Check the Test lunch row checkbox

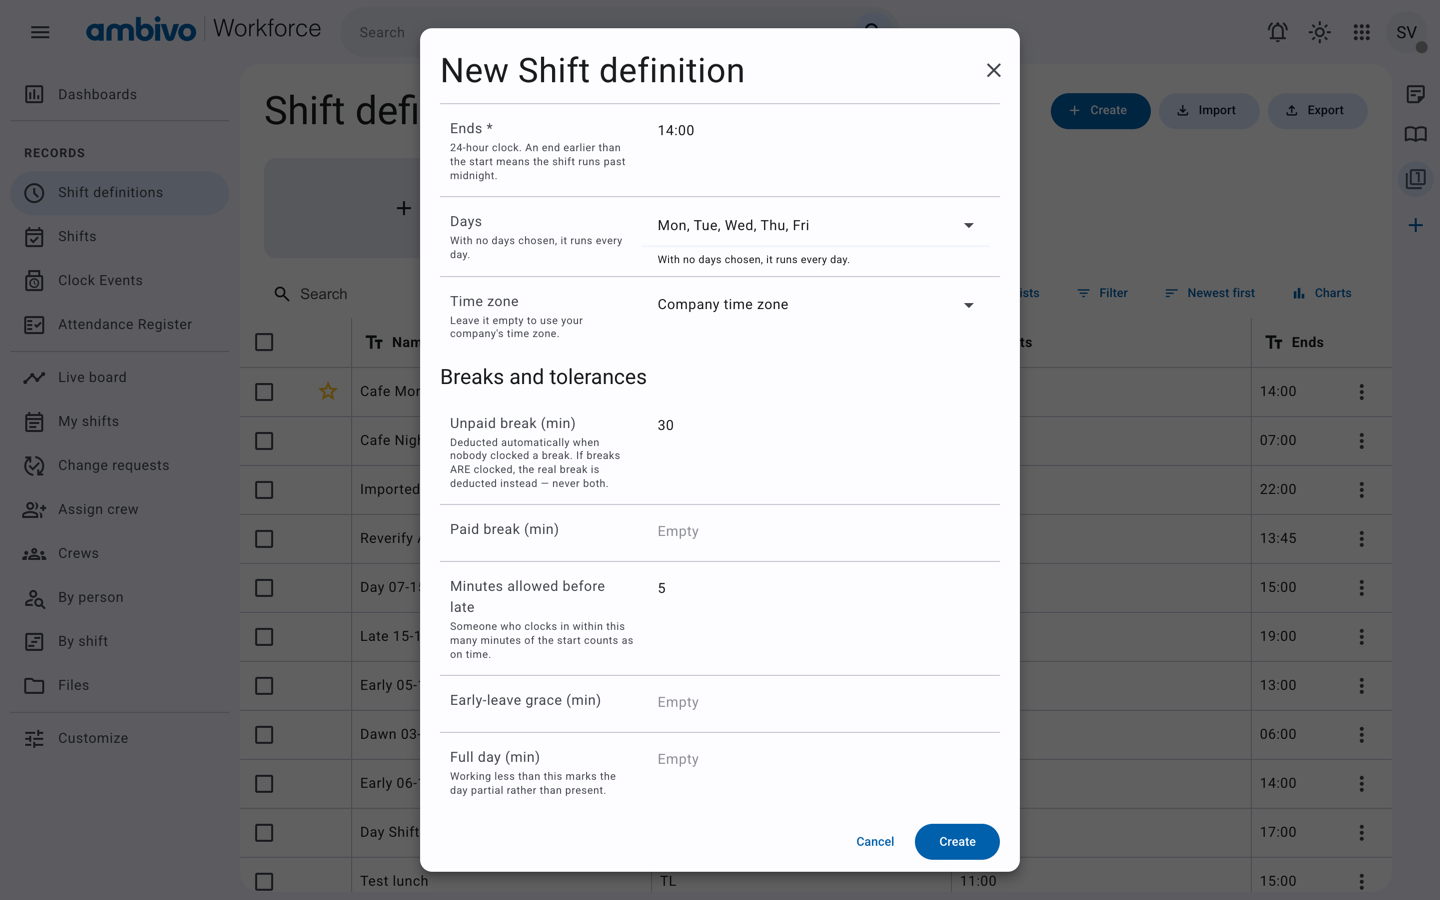[264, 882]
